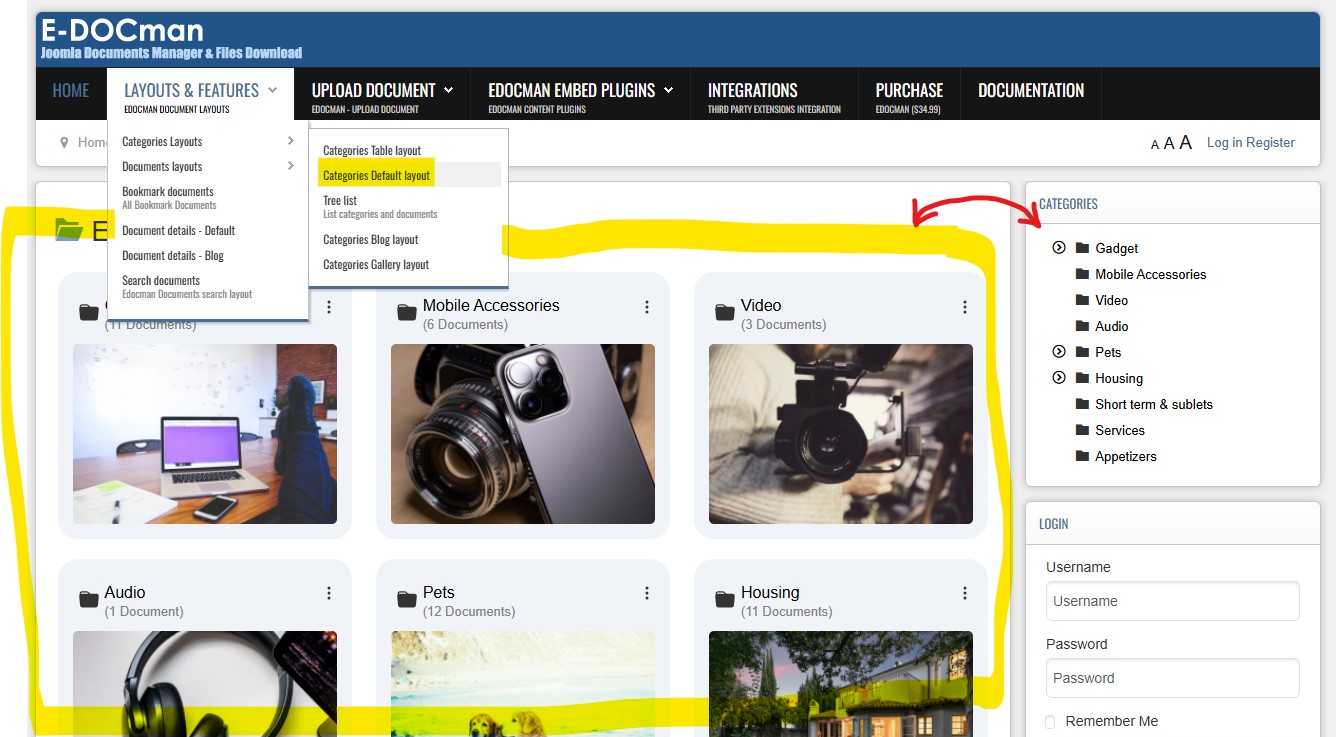Toggle the Layouts & Features dropdown
The width and height of the screenshot is (1336, 737).
click(200, 95)
